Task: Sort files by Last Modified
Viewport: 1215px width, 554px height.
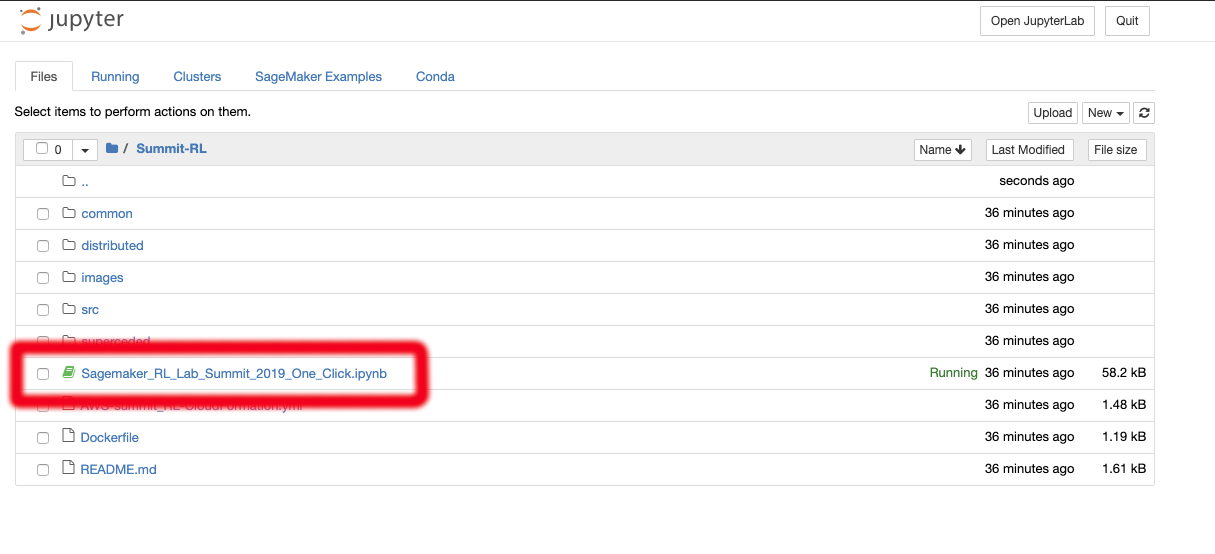Action: (1028, 150)
